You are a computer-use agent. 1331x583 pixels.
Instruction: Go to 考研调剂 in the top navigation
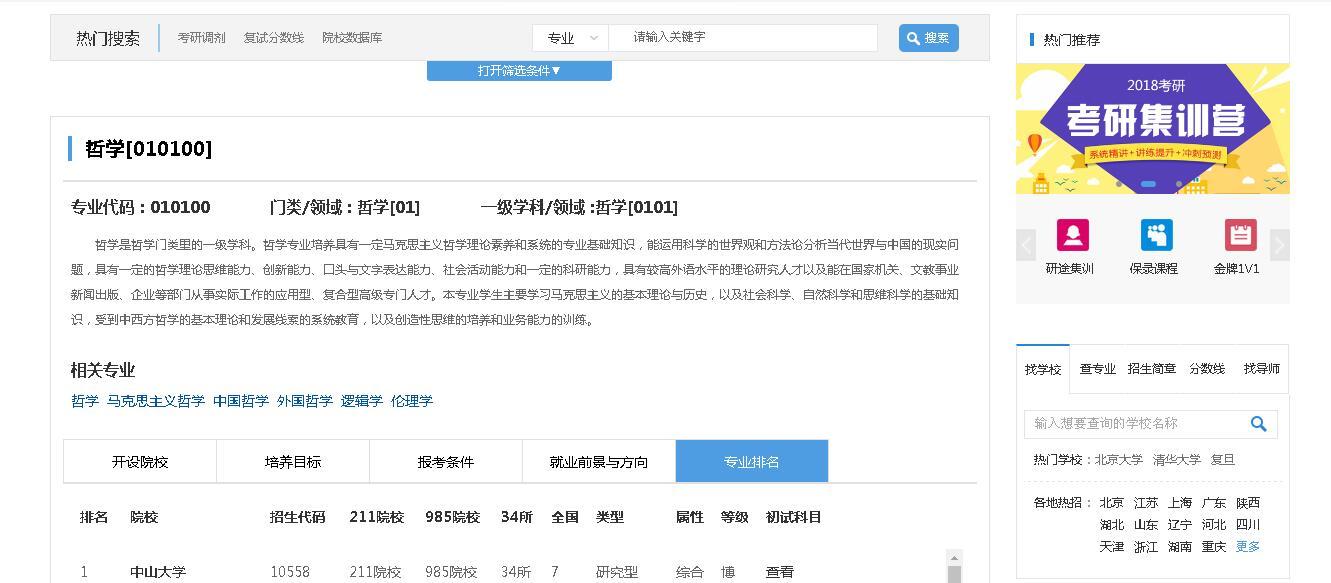(202, 37)
